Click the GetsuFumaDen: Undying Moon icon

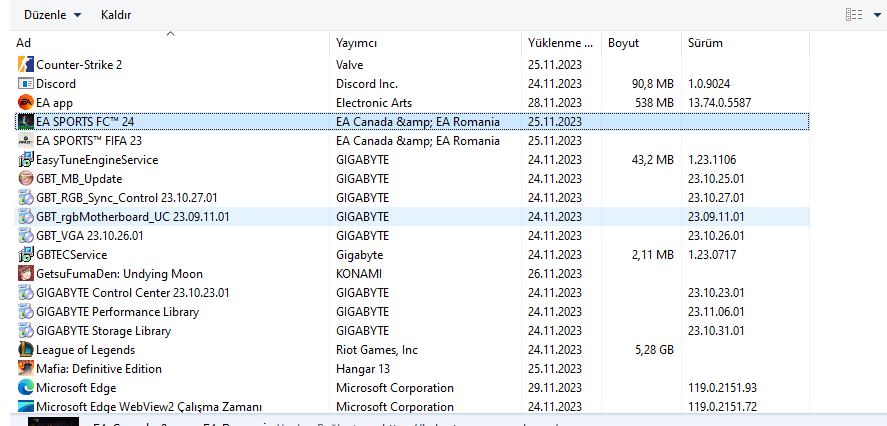26,274
